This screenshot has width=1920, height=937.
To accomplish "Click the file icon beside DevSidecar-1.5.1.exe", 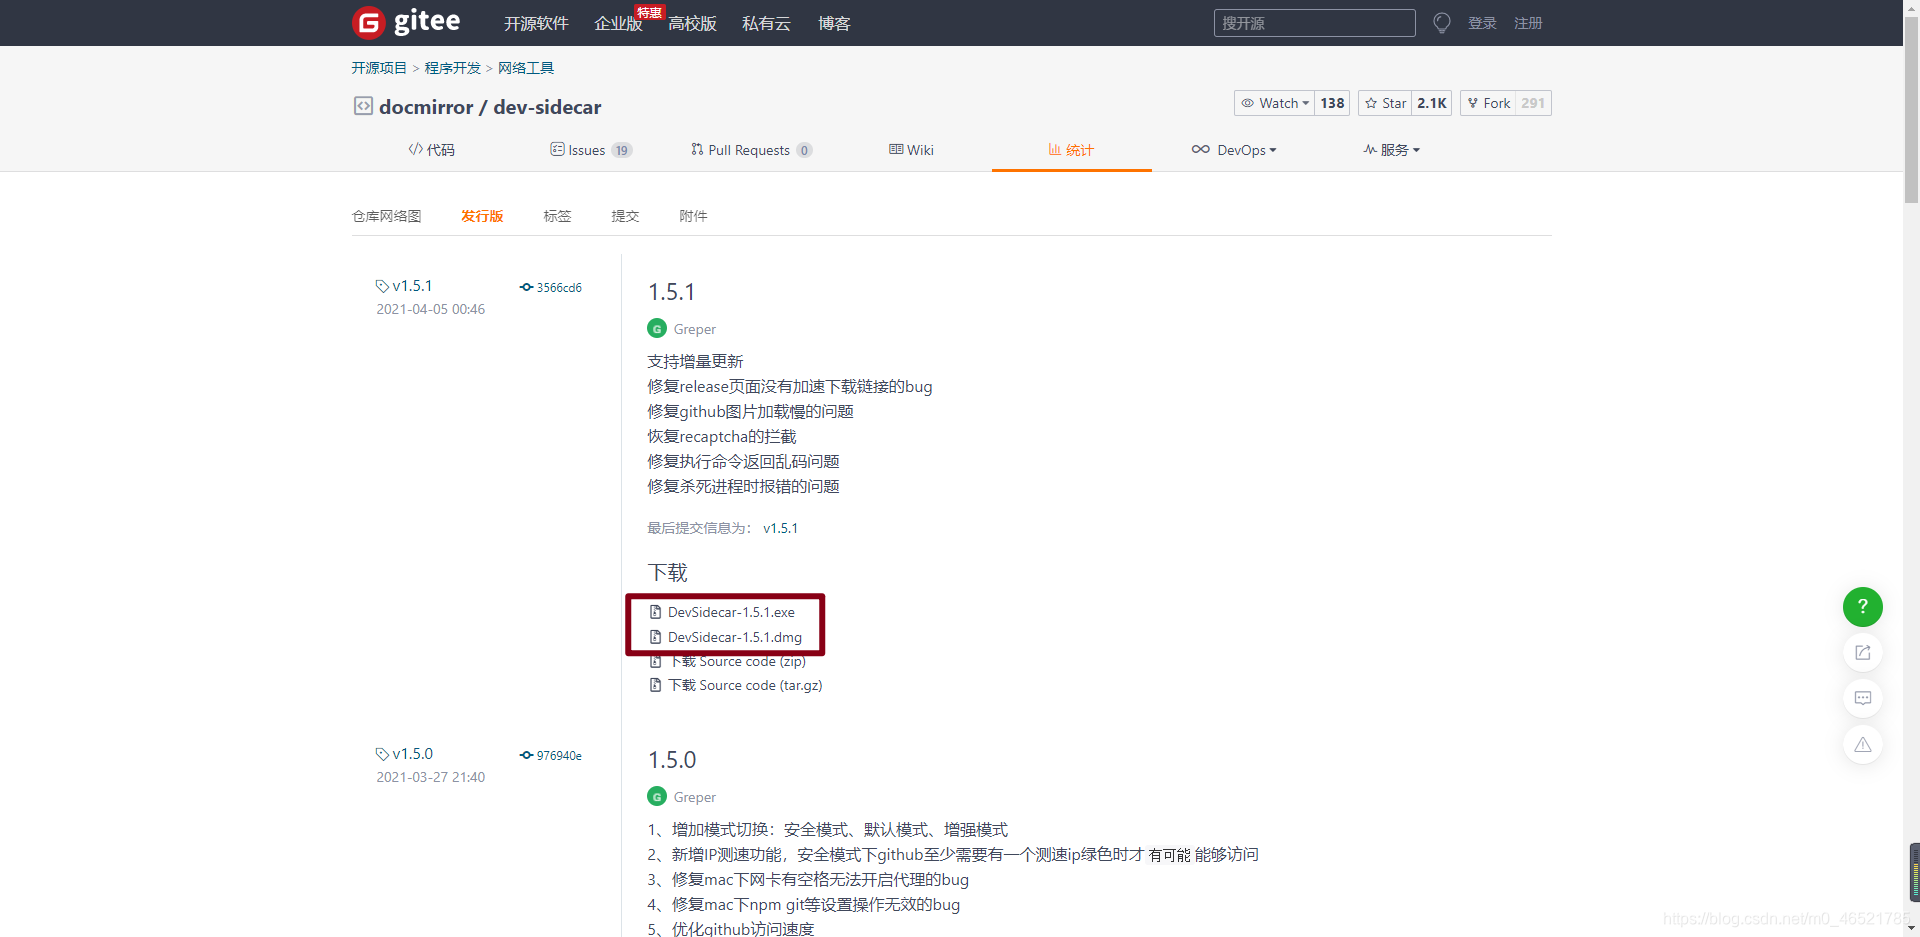I will (656, 611).
